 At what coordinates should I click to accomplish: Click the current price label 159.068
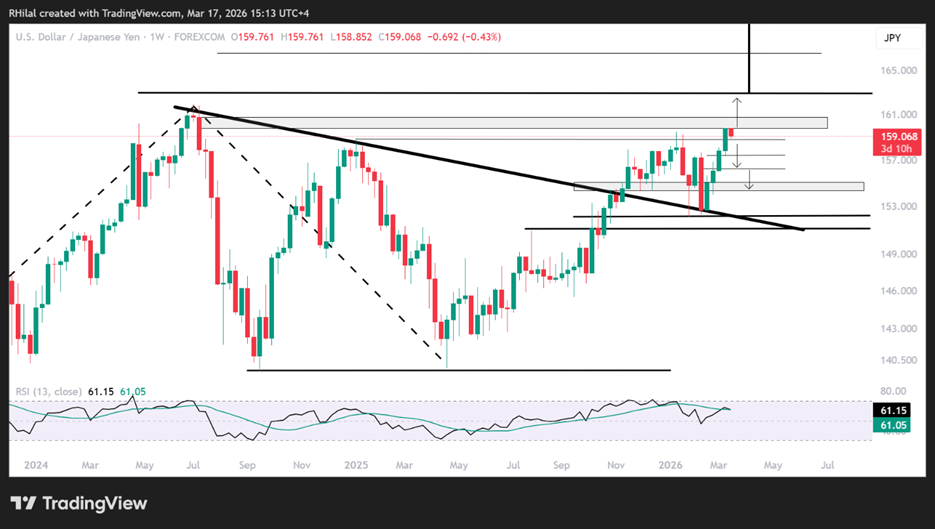pos(899,137)
